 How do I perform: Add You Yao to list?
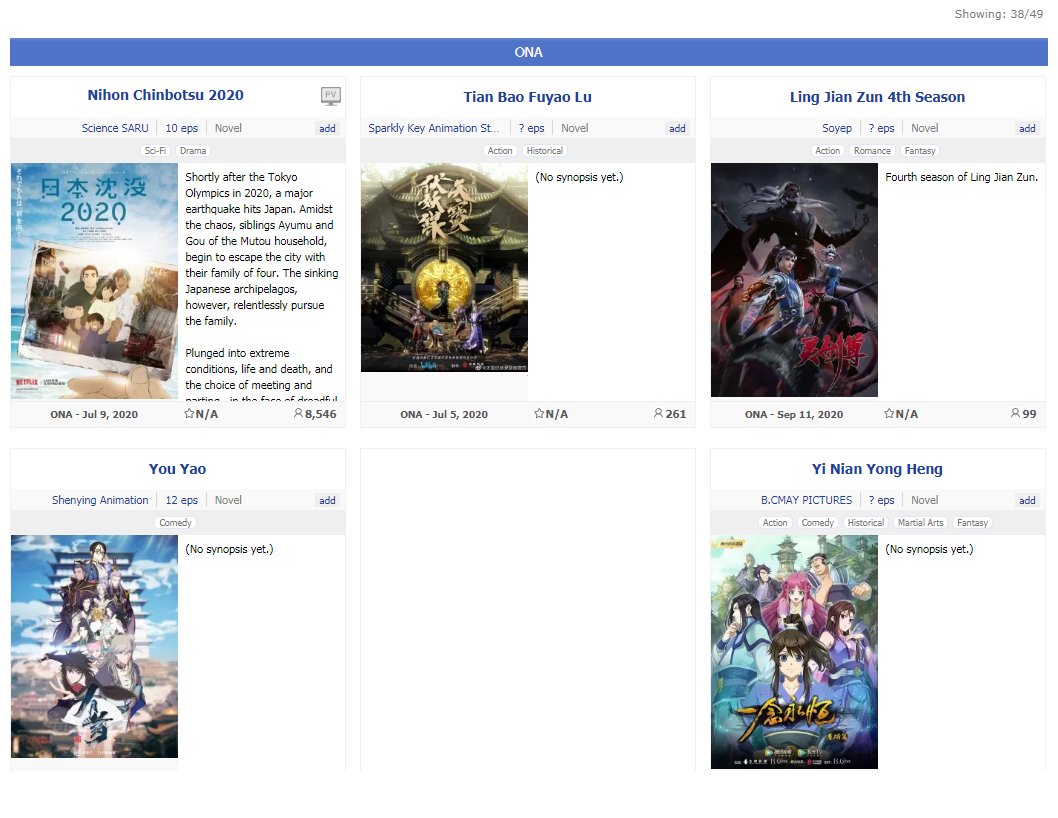327,500
